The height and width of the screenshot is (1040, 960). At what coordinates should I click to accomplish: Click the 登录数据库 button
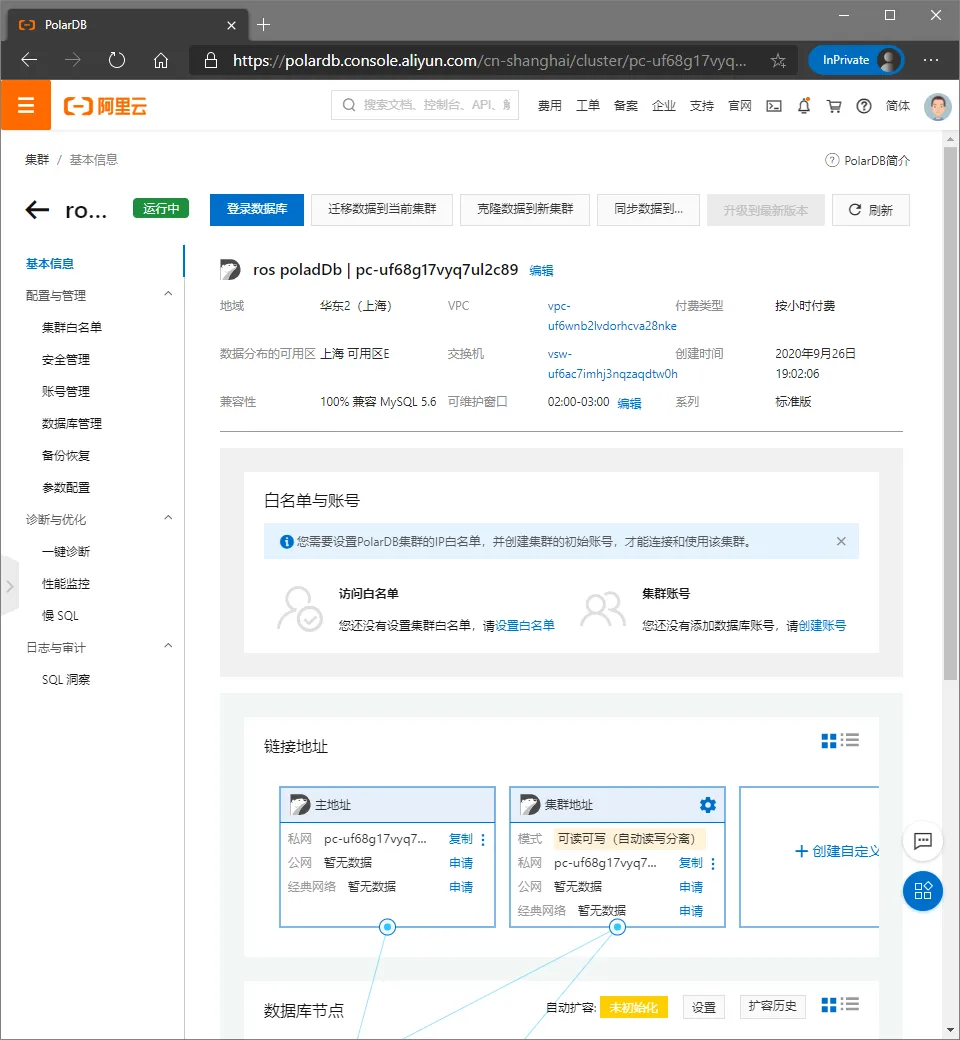[257, 210]
